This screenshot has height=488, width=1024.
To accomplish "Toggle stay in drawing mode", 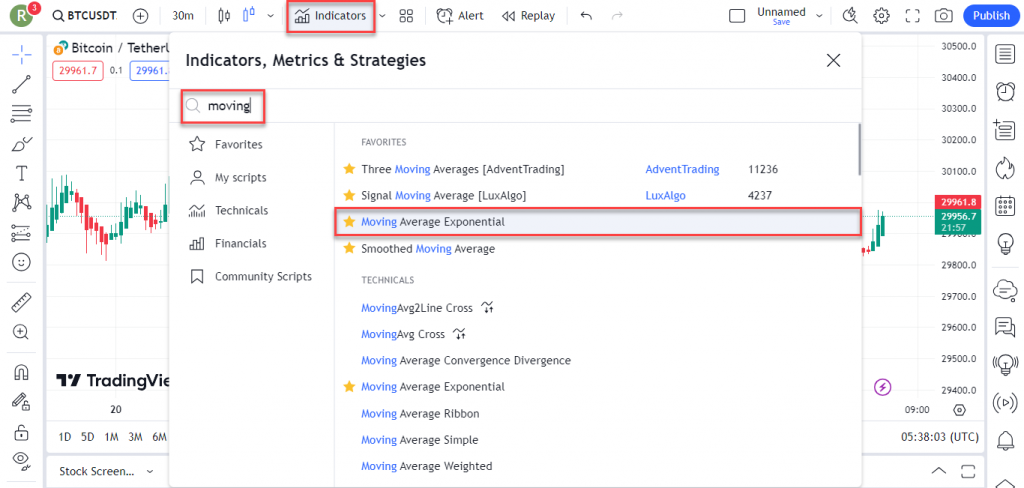I will [22, 401].
